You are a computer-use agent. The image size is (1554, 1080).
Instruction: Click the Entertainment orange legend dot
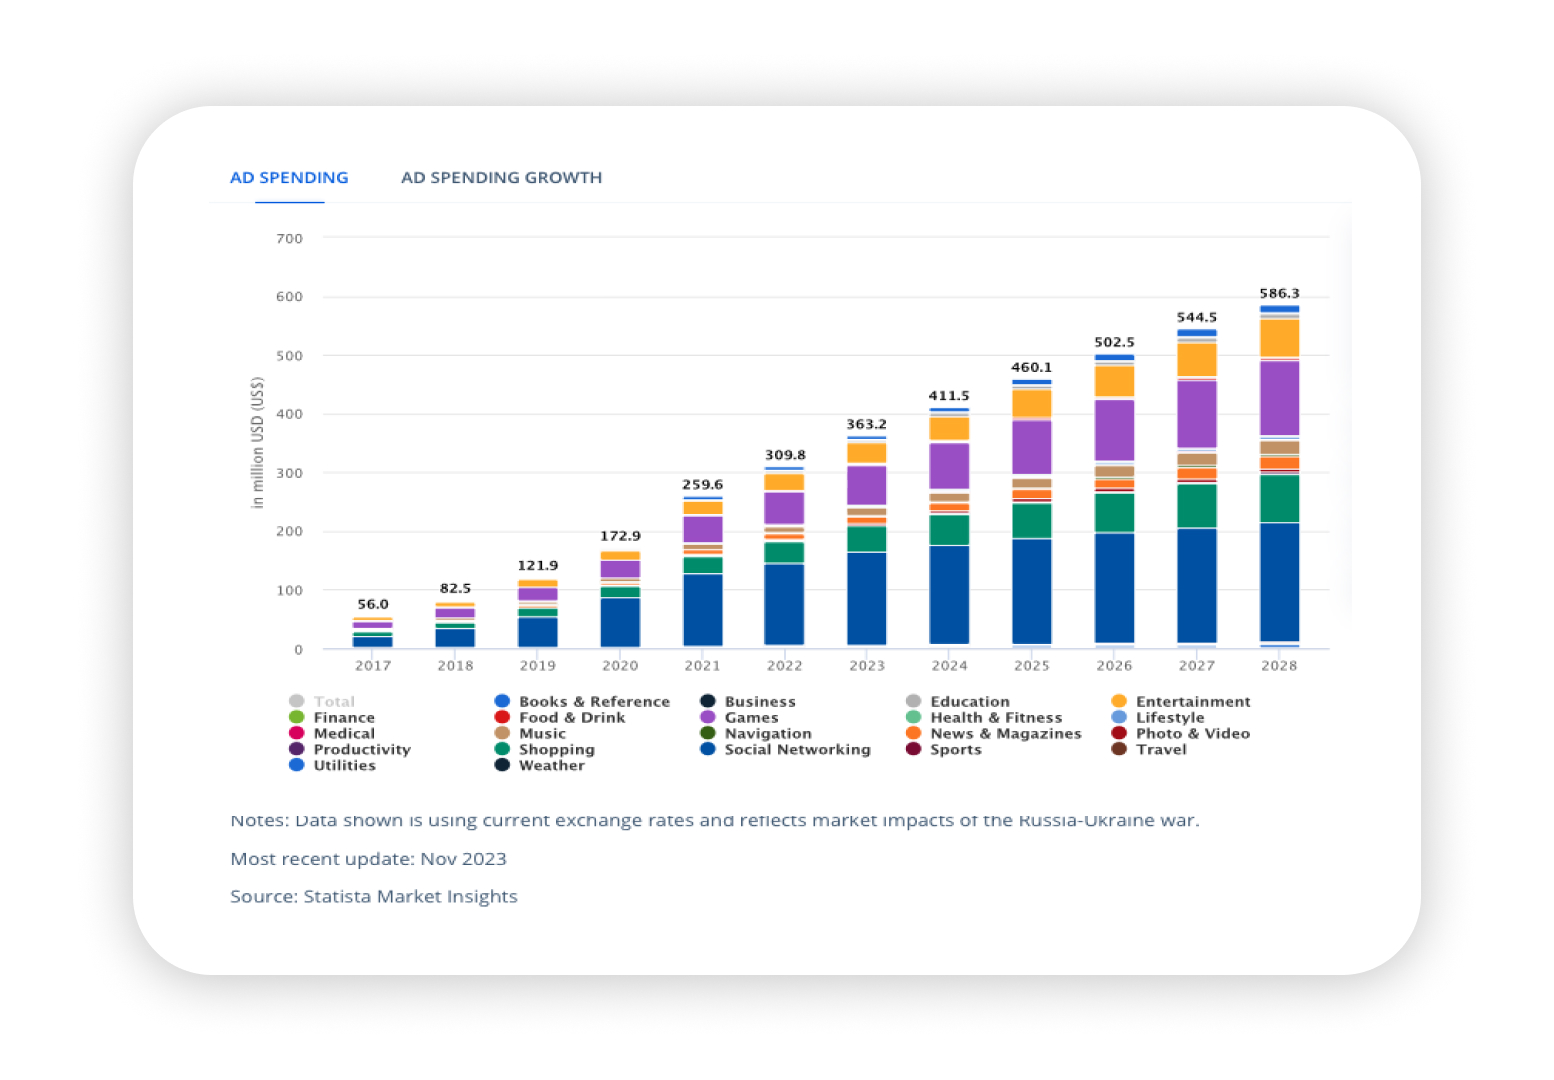pyautogui.click(x=1119, y=701)
